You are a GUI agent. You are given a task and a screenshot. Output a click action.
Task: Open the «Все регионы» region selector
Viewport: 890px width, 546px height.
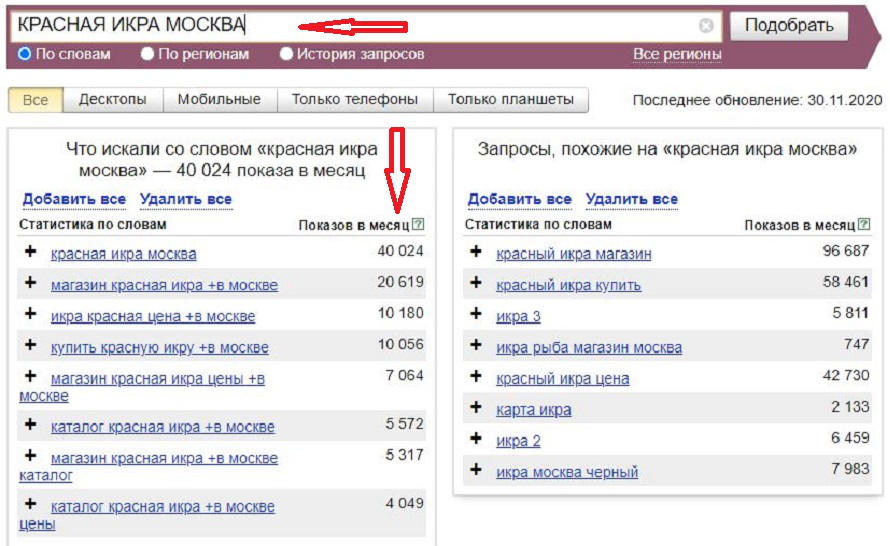[677, 54]
